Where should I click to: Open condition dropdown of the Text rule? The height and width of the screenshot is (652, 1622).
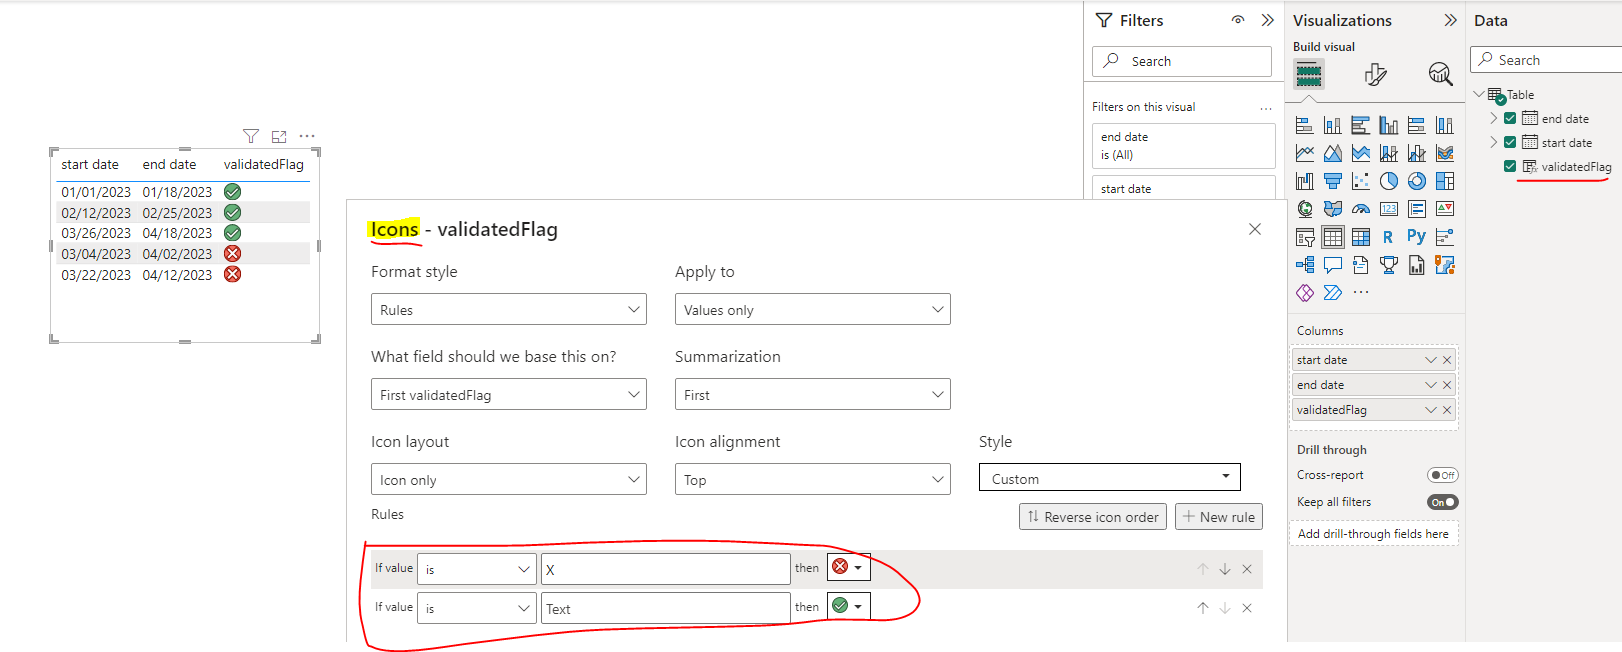pos(477,608)
